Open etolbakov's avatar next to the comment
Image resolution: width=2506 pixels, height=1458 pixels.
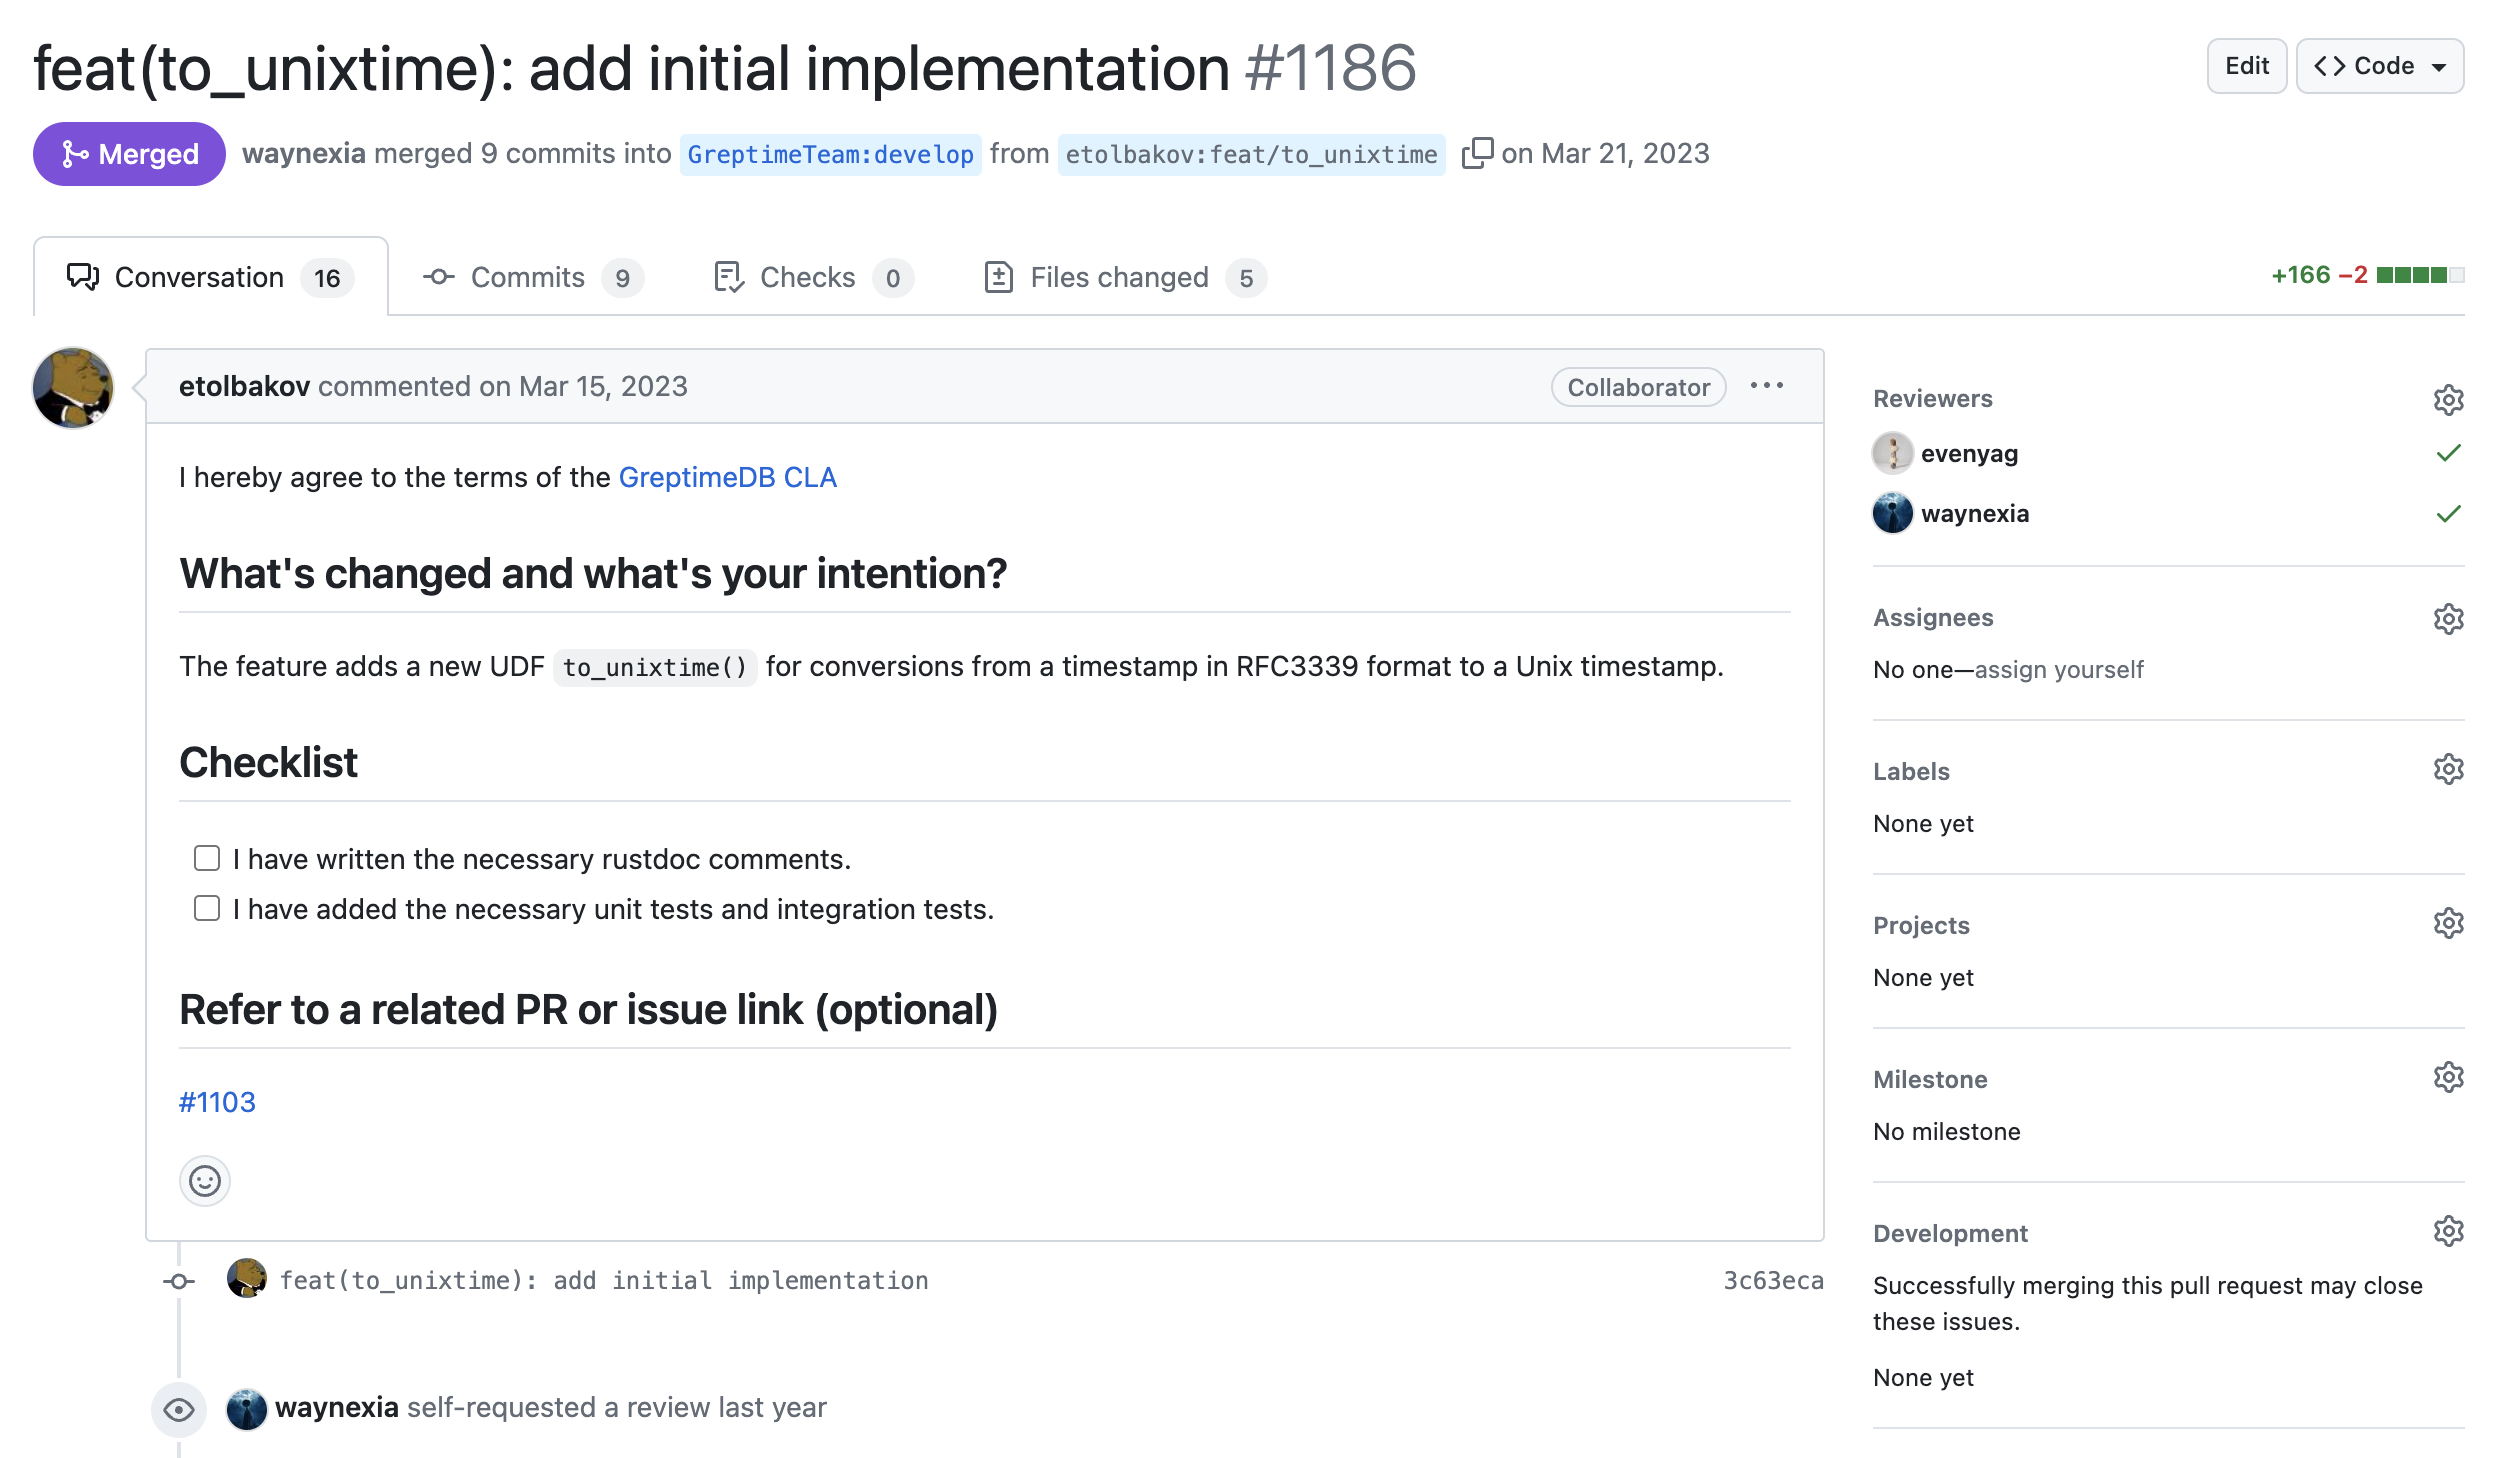tap(73, 388)
